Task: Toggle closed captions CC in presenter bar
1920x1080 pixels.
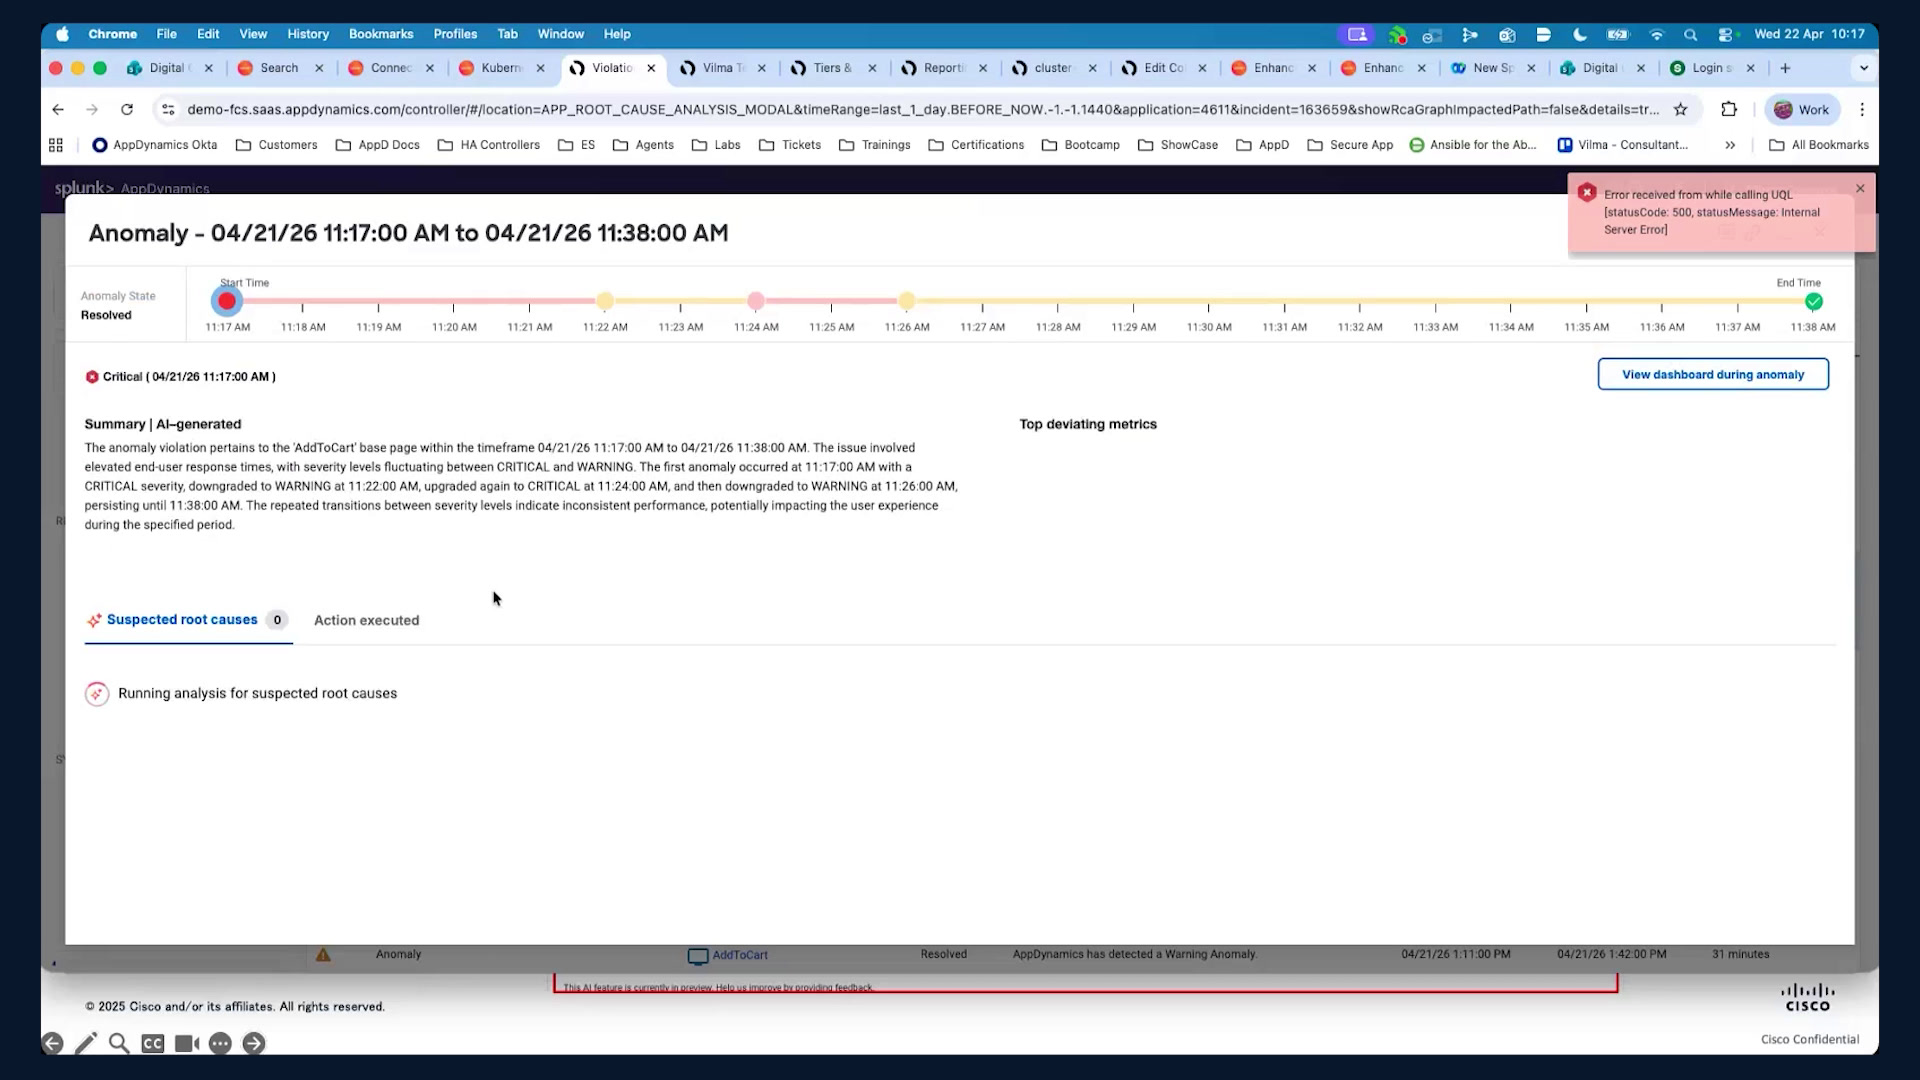Action: (153, 1043)
